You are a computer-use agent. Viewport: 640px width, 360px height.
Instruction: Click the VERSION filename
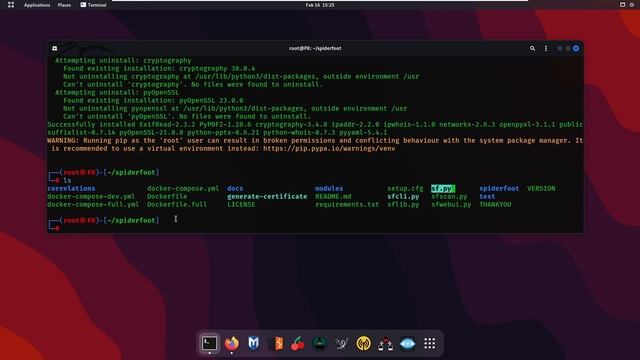(x=541, y=189)
